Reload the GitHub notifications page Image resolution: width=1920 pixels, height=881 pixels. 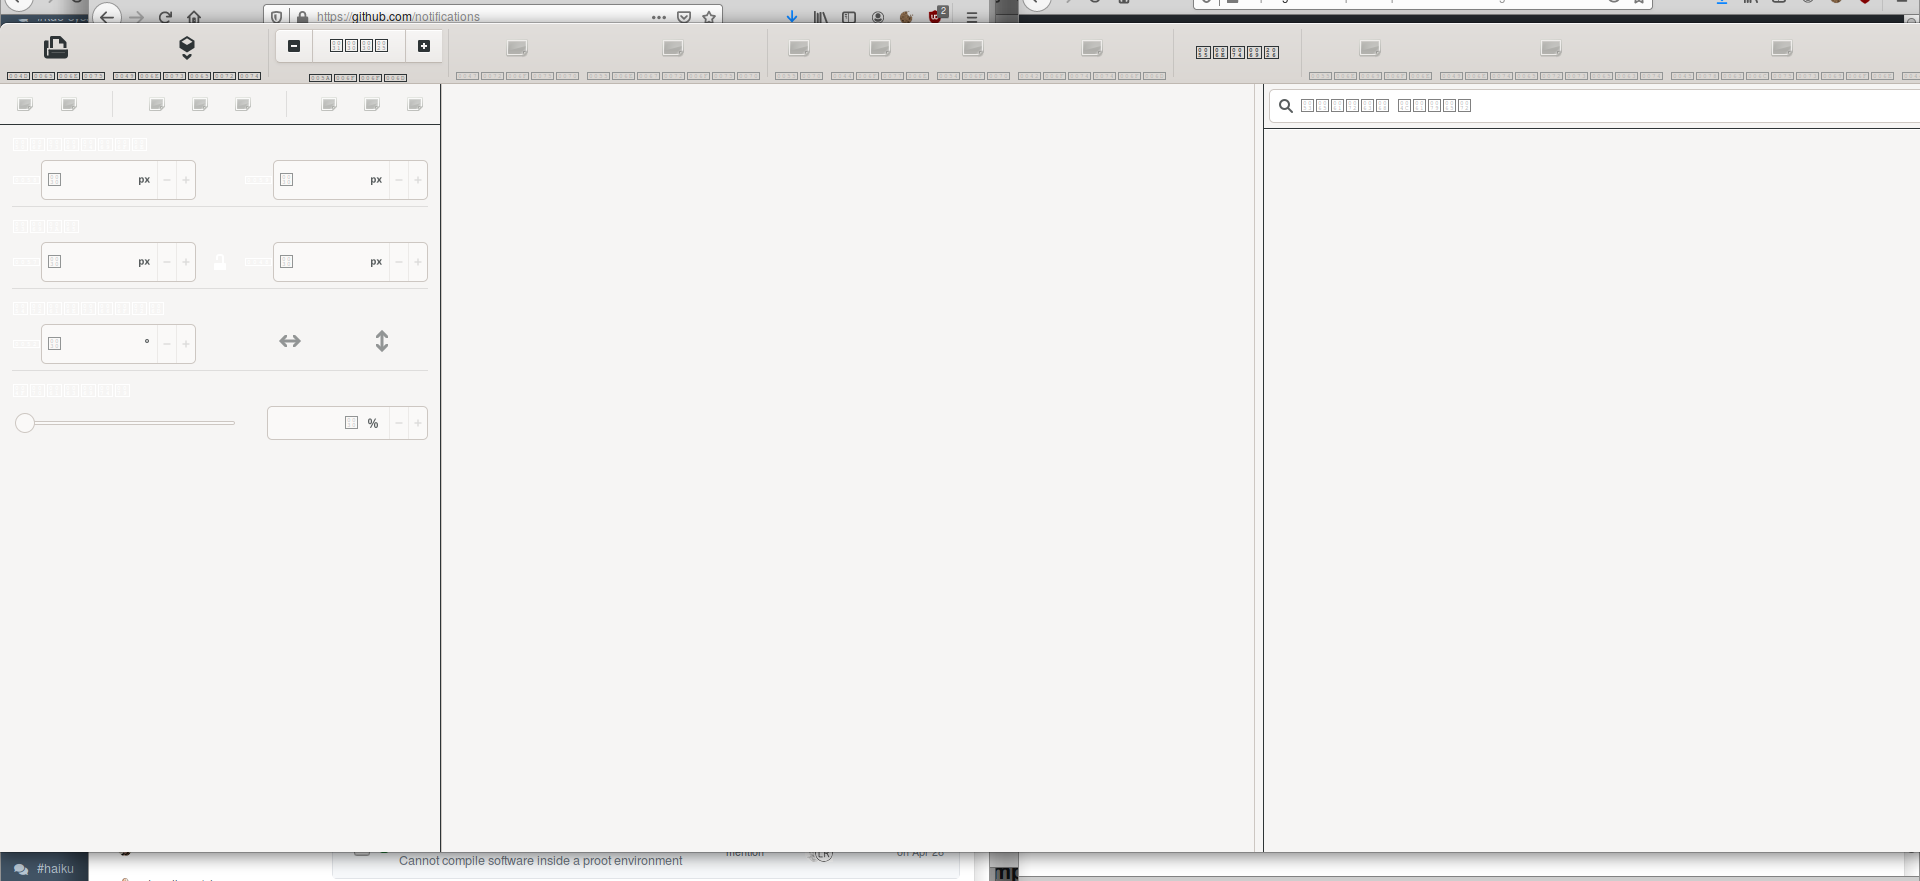[166, 17]
